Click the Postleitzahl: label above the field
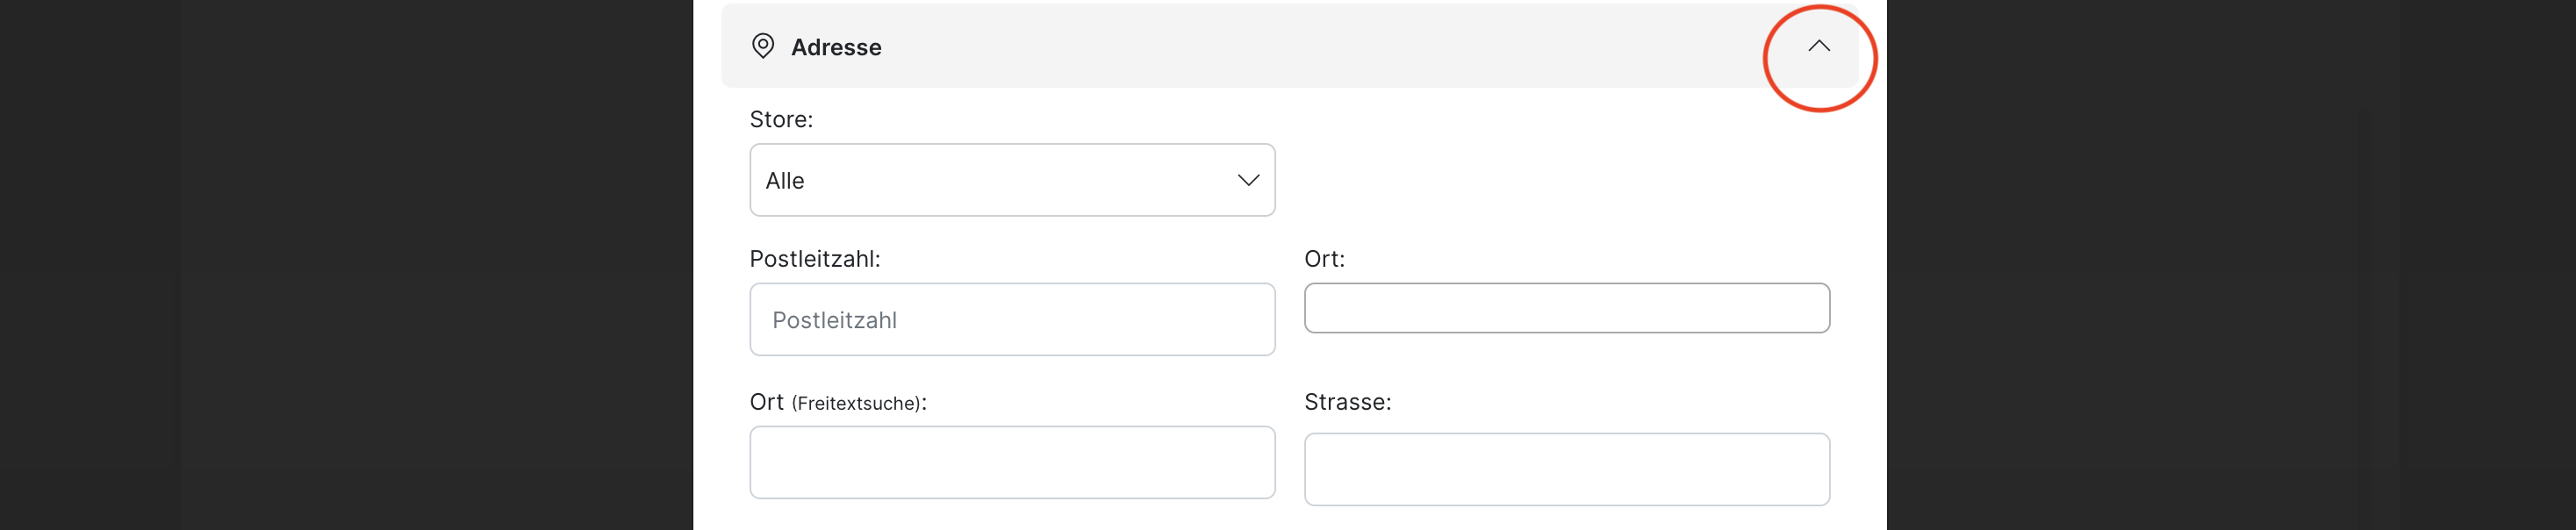 coord(814,259)
